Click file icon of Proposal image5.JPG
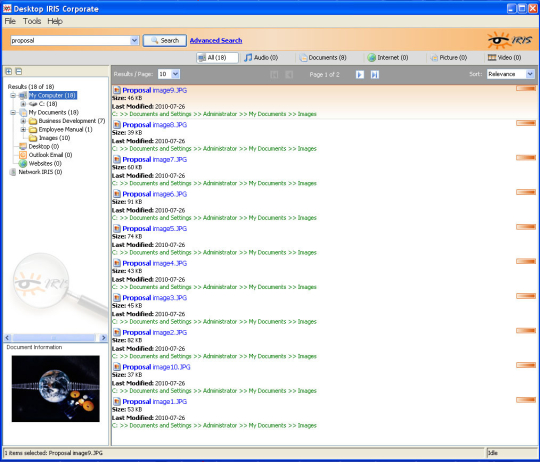The image size is (540, 462). pos(117,229)
